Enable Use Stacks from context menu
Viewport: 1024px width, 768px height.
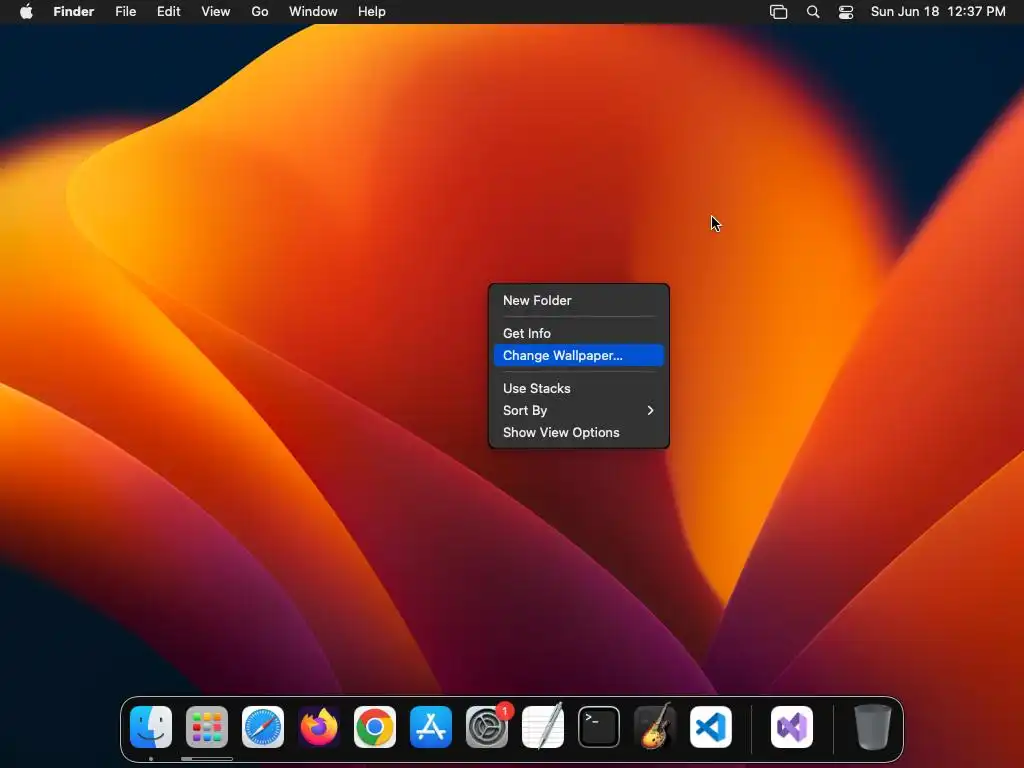coord(579,388)
